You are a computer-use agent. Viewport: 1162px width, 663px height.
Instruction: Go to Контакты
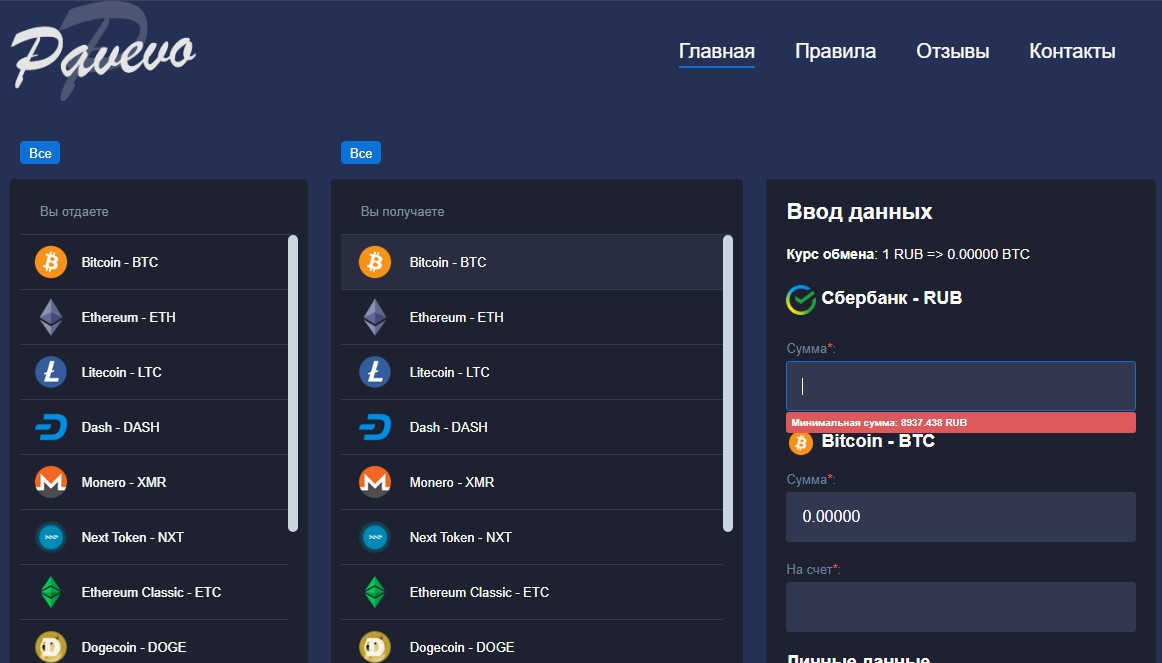coord(1071,50)
